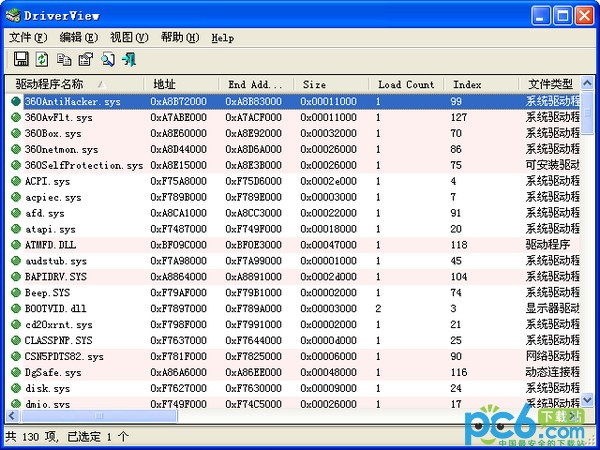This screenshot has height=450, width=600.
Task: Select the BAPIDRV.SYS driver row
Action: click(x=293, y=277)
